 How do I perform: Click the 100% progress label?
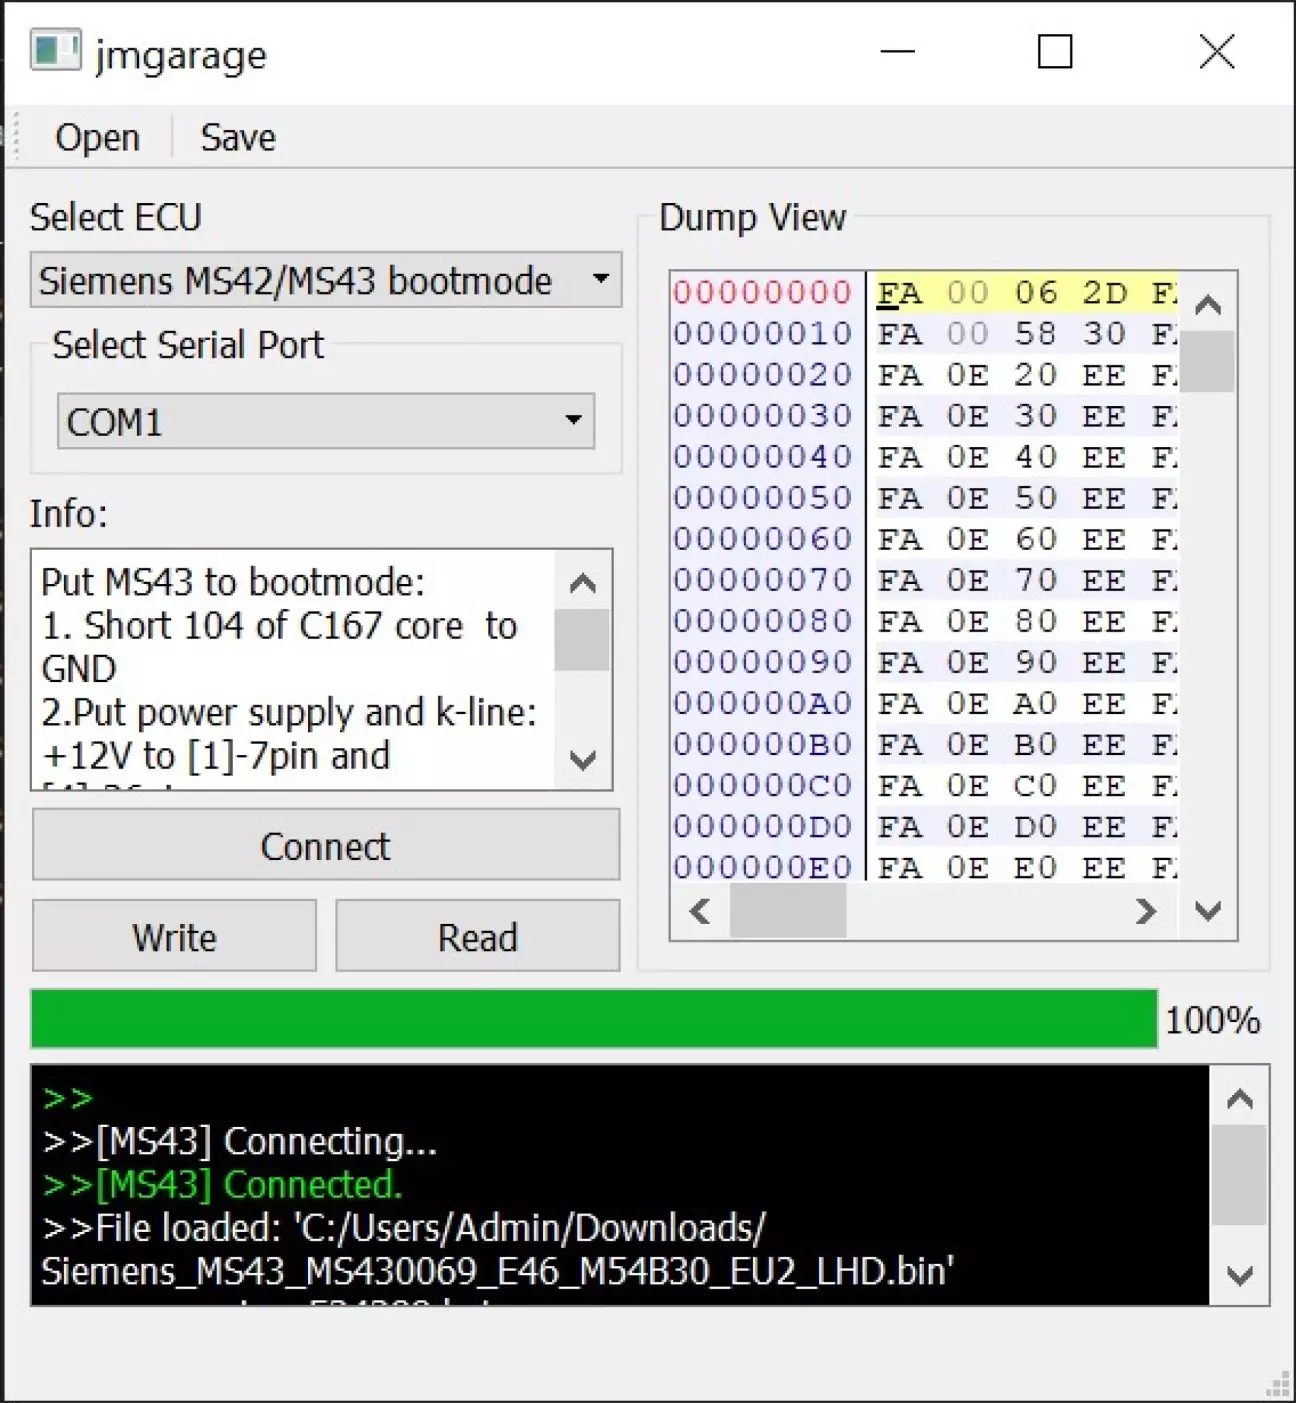point(1212,1020)
